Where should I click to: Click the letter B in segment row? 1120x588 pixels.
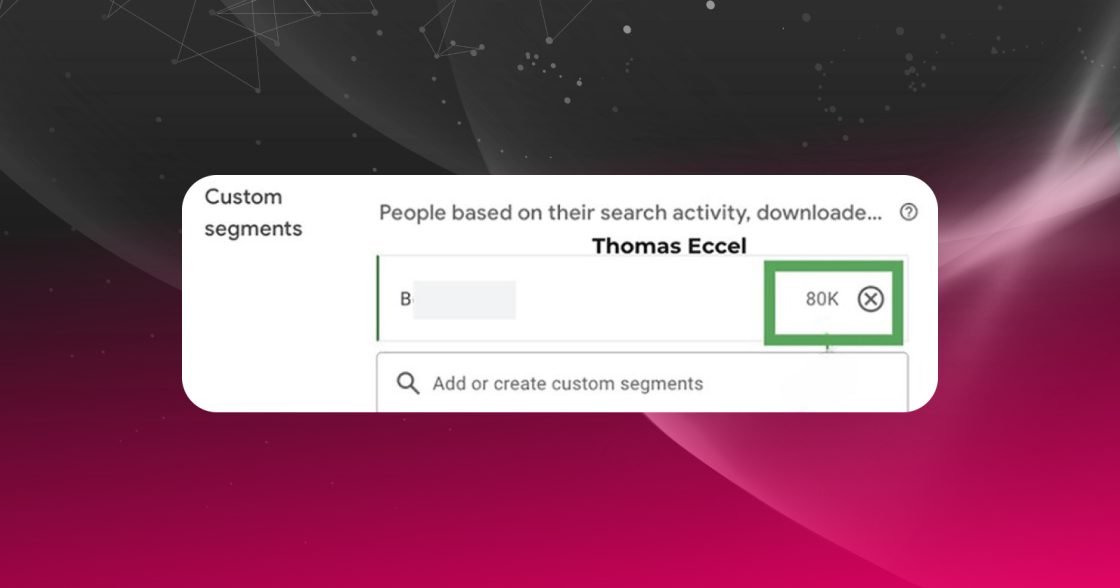(x=405, y=299)
